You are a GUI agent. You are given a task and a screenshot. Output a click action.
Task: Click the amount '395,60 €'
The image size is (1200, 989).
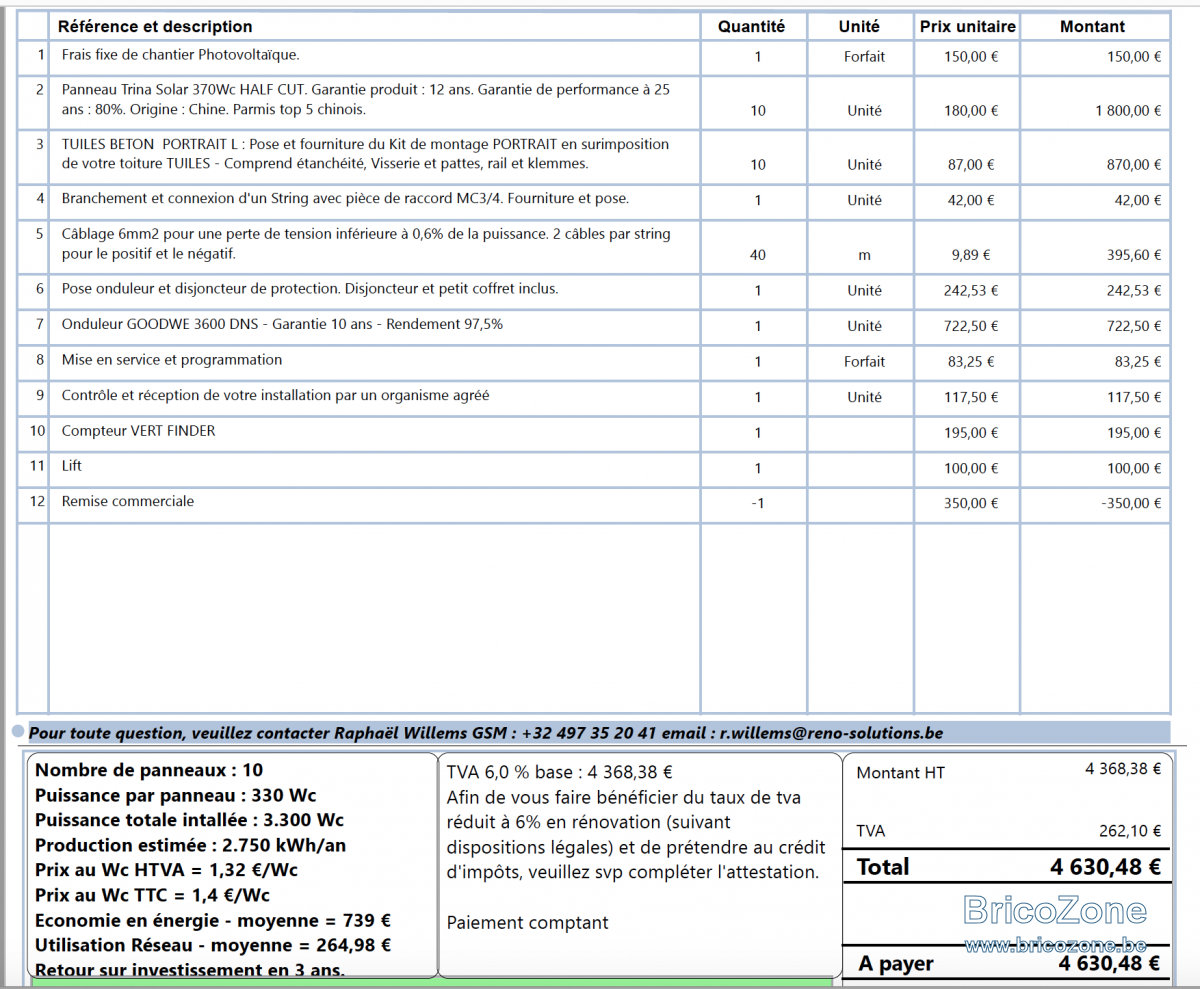coord(1134,255)
